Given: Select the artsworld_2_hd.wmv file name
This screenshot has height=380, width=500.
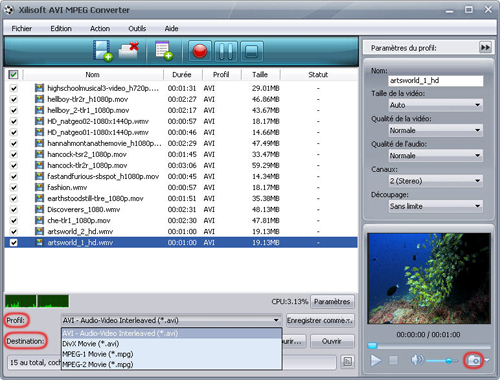Looking at the screenshot, I should (x=80, y=232).
